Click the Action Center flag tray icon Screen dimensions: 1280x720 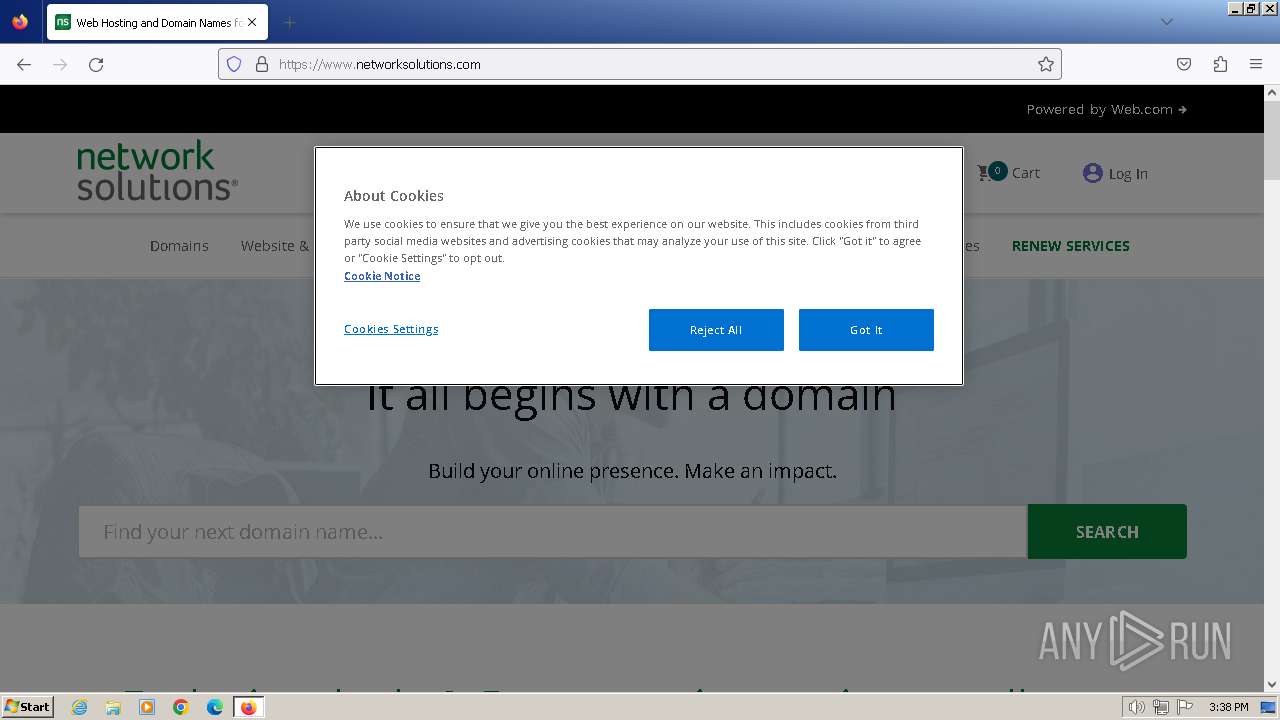(x=1184, y=707)
